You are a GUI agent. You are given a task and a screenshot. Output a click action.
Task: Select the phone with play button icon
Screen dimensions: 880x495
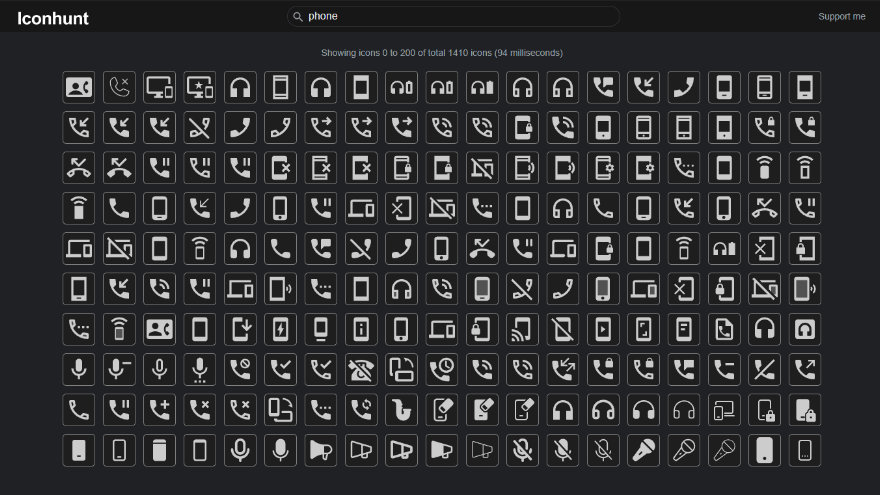(603, 329)
